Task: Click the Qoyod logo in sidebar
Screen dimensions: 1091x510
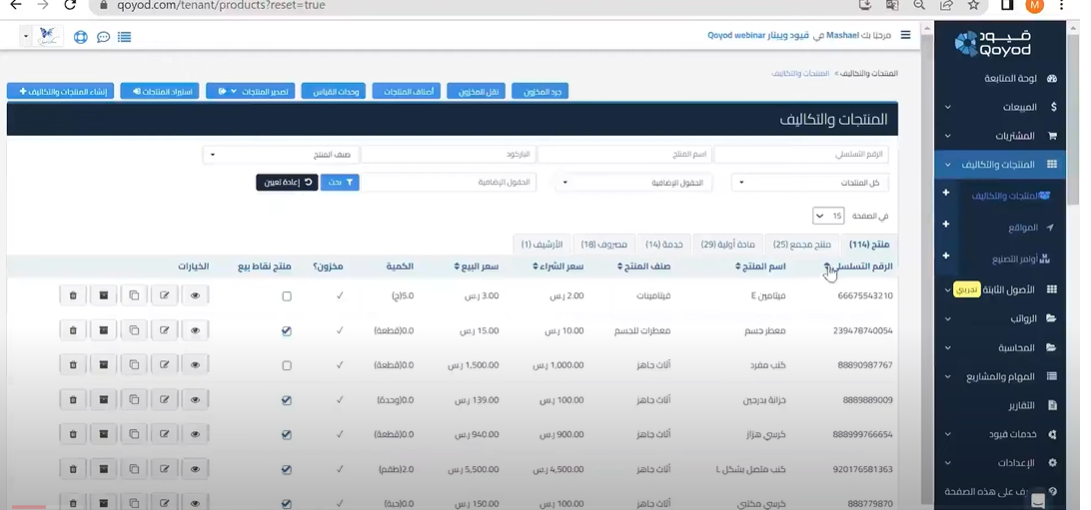Action: tap(993, 43)
